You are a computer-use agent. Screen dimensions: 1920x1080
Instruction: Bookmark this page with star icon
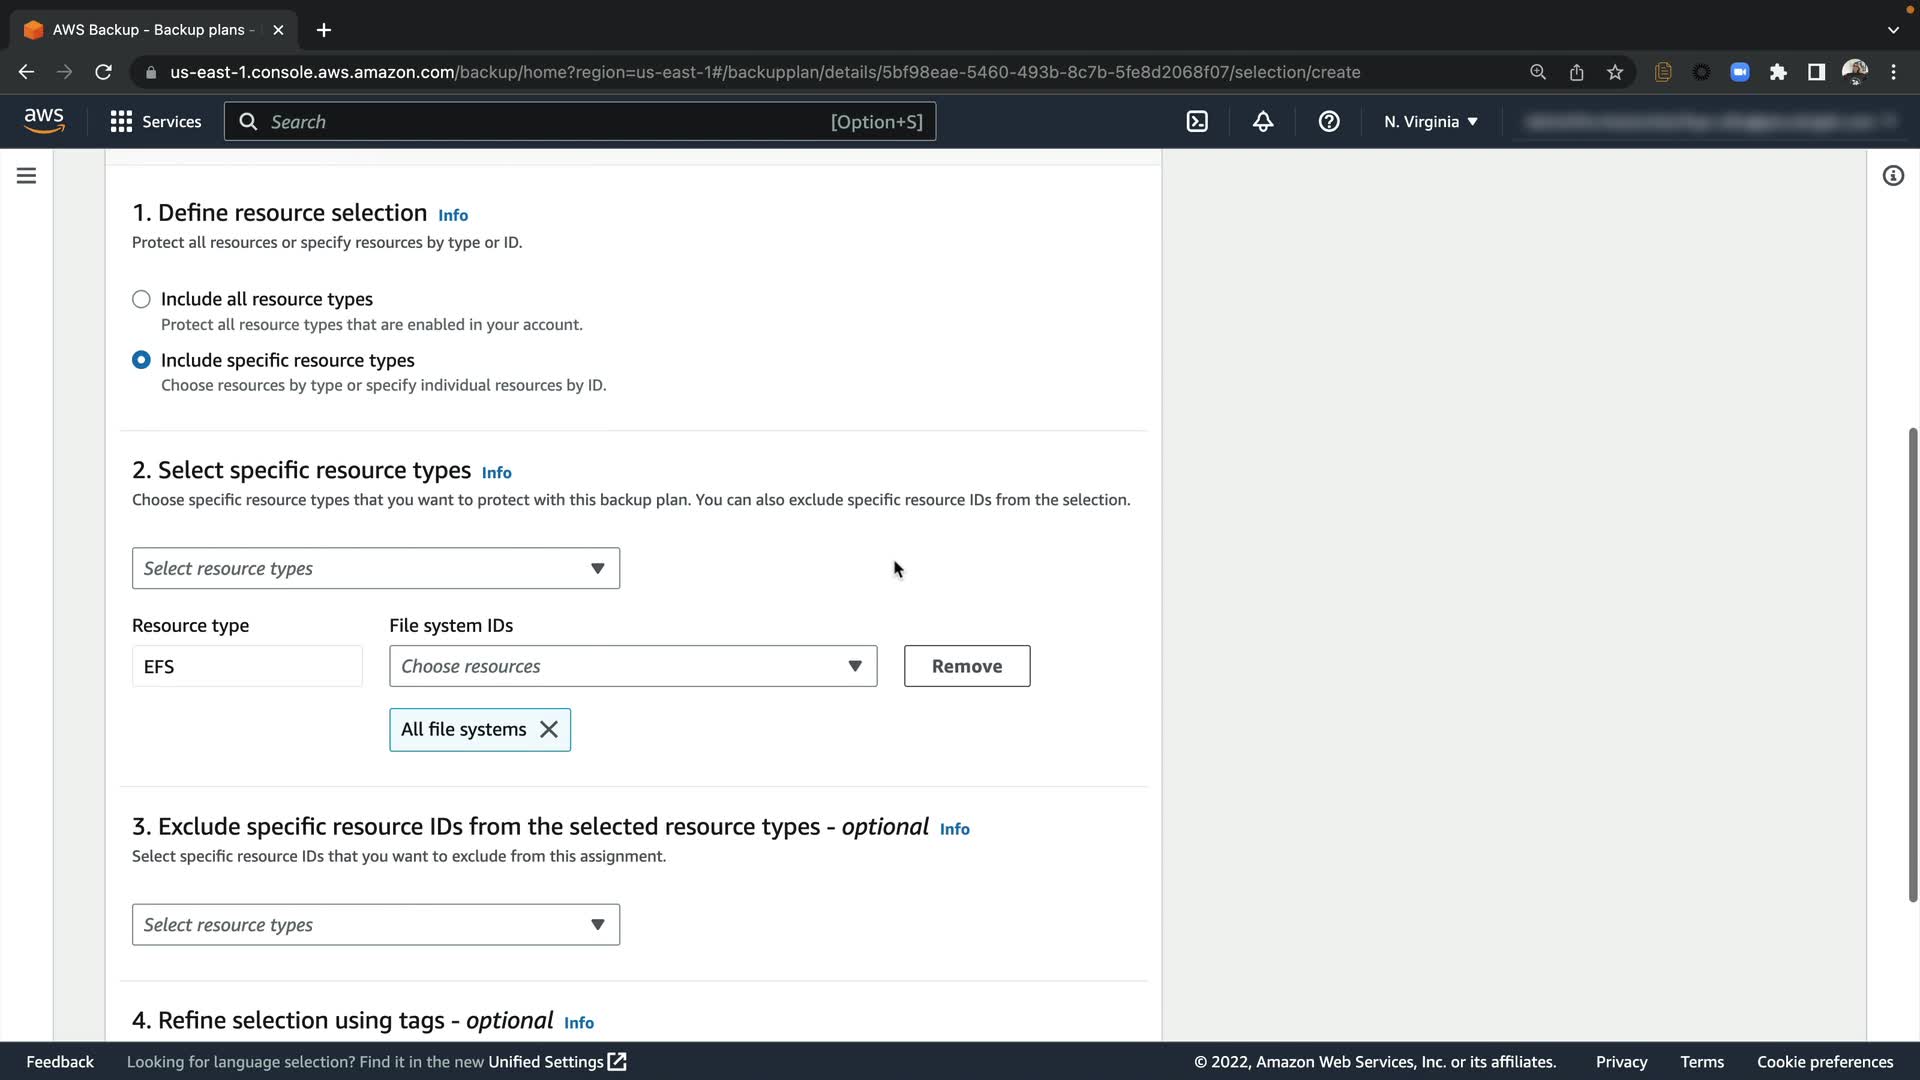pos(1615,72)
